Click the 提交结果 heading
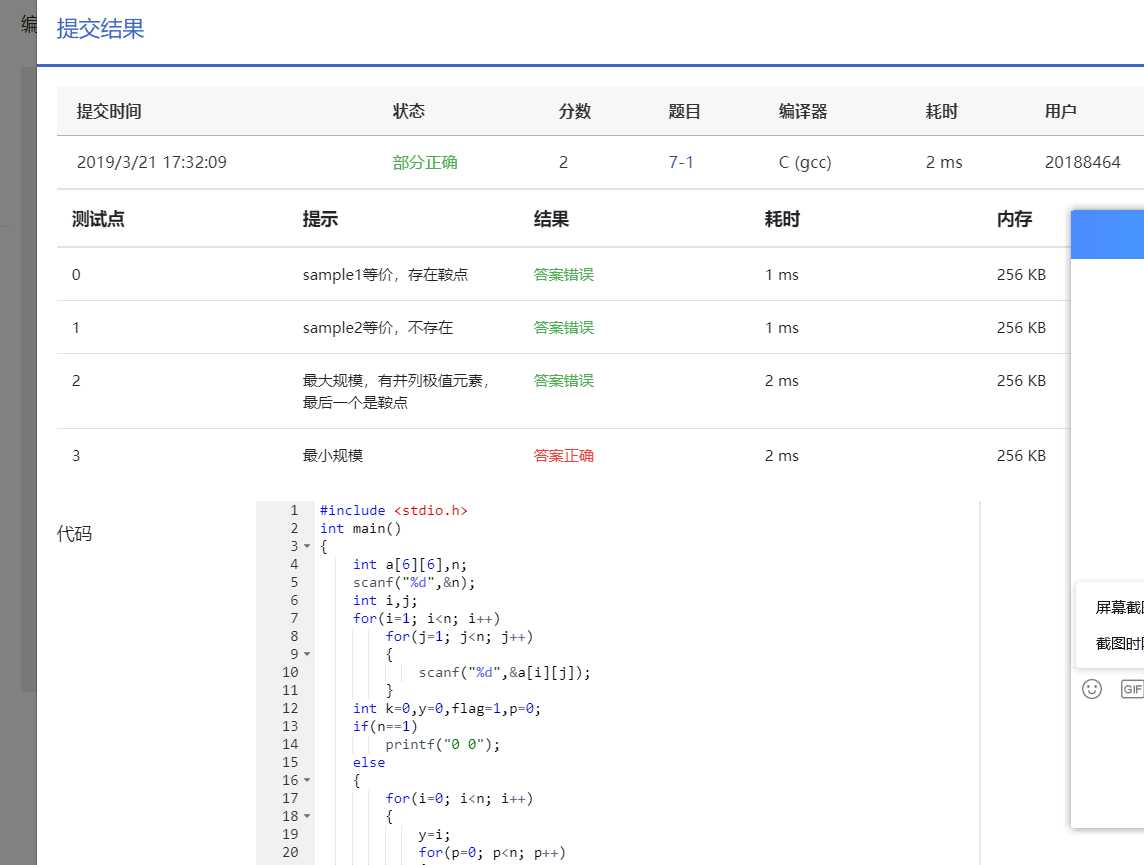Viewport: 1144px width, 865px height. (x=100, y=28)
